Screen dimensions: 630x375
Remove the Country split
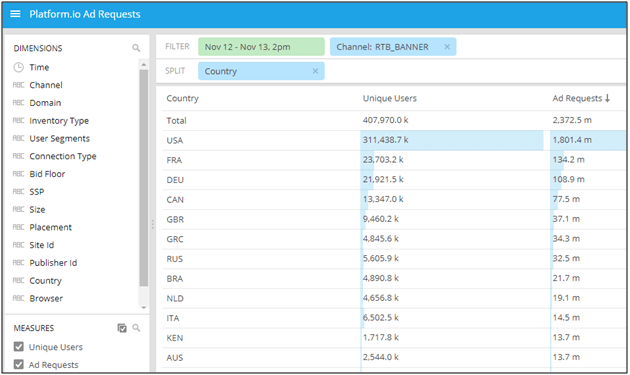point(315,71)
